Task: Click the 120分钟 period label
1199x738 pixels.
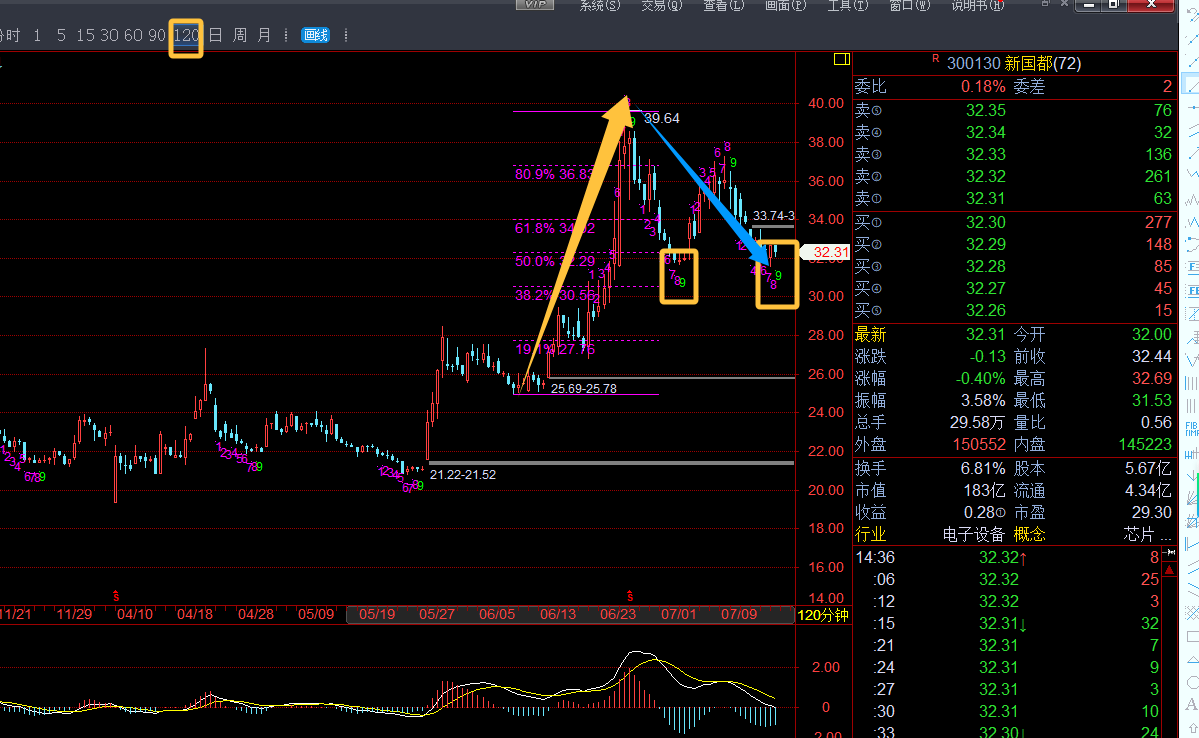Action: point(823,615)
